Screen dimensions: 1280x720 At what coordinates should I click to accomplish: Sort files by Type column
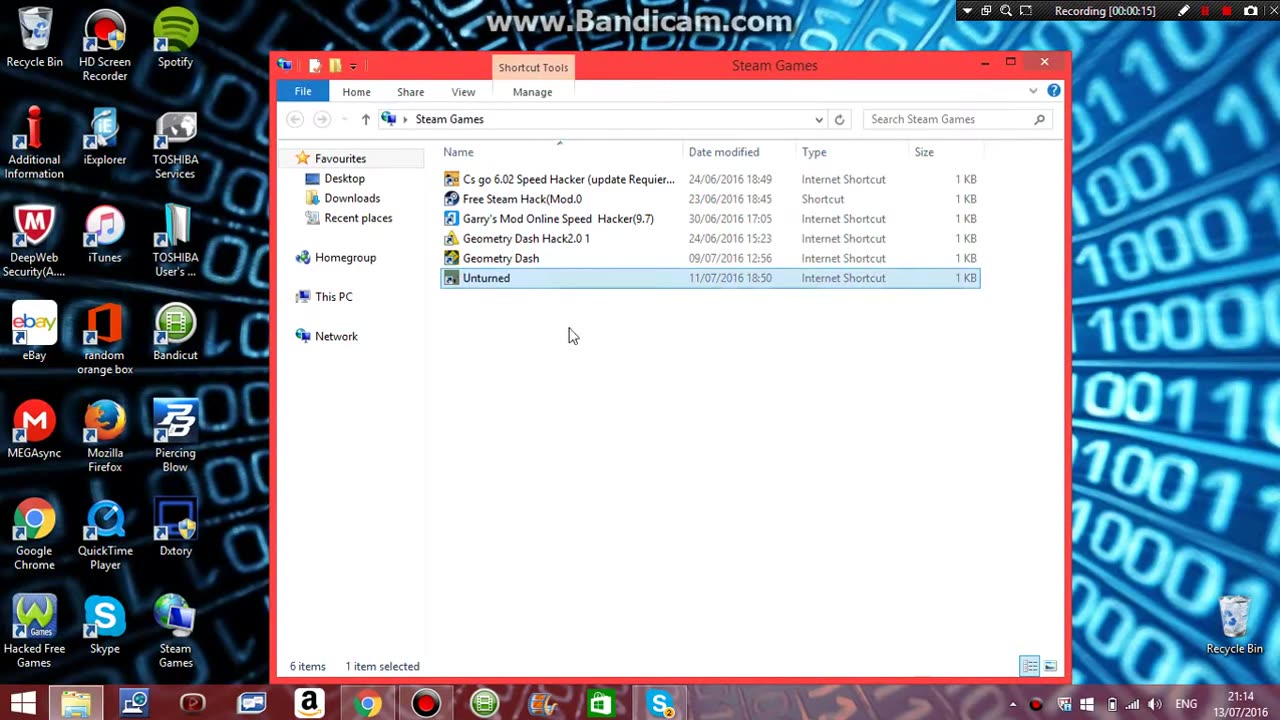(852, 152)
